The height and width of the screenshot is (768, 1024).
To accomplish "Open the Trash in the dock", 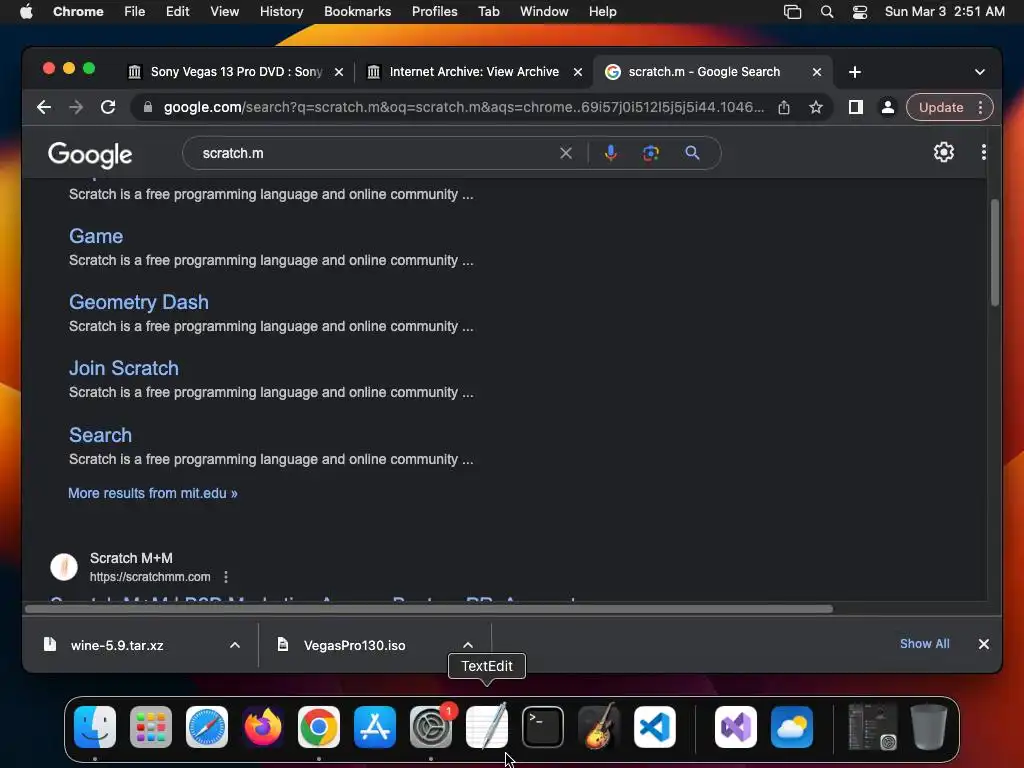I will click(929, 727).
